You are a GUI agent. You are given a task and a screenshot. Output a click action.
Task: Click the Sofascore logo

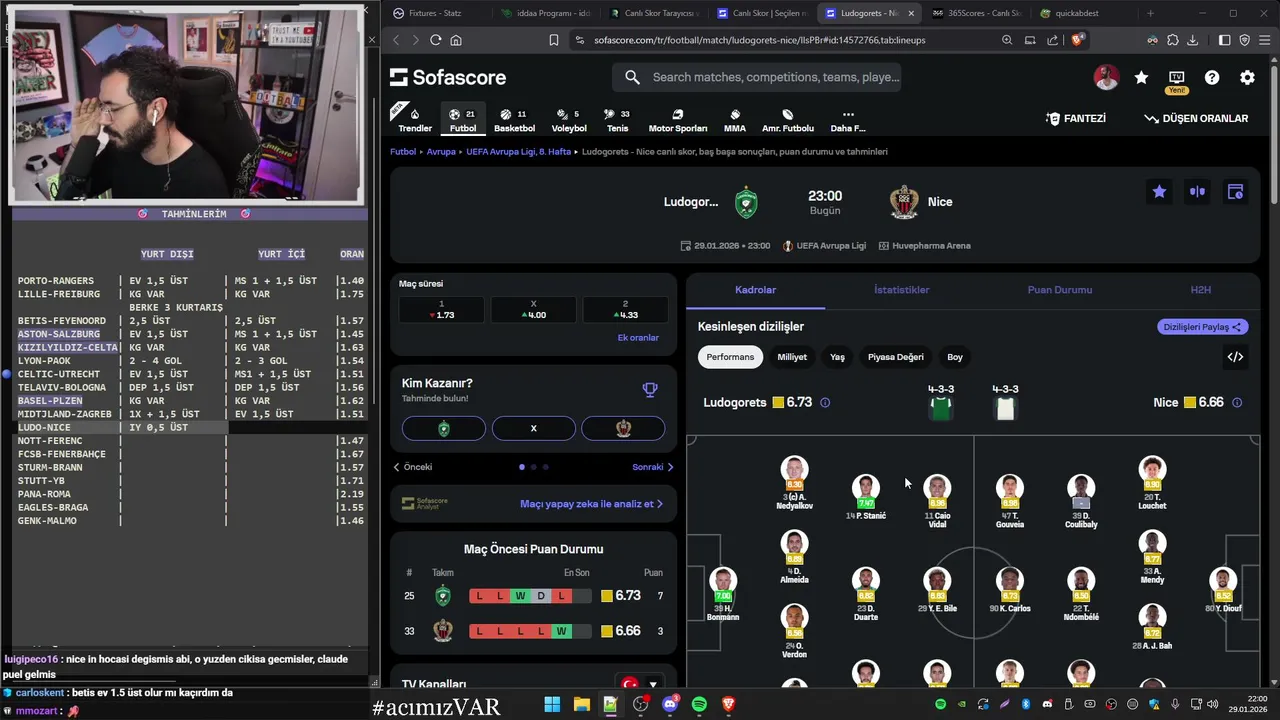[448, 77]
